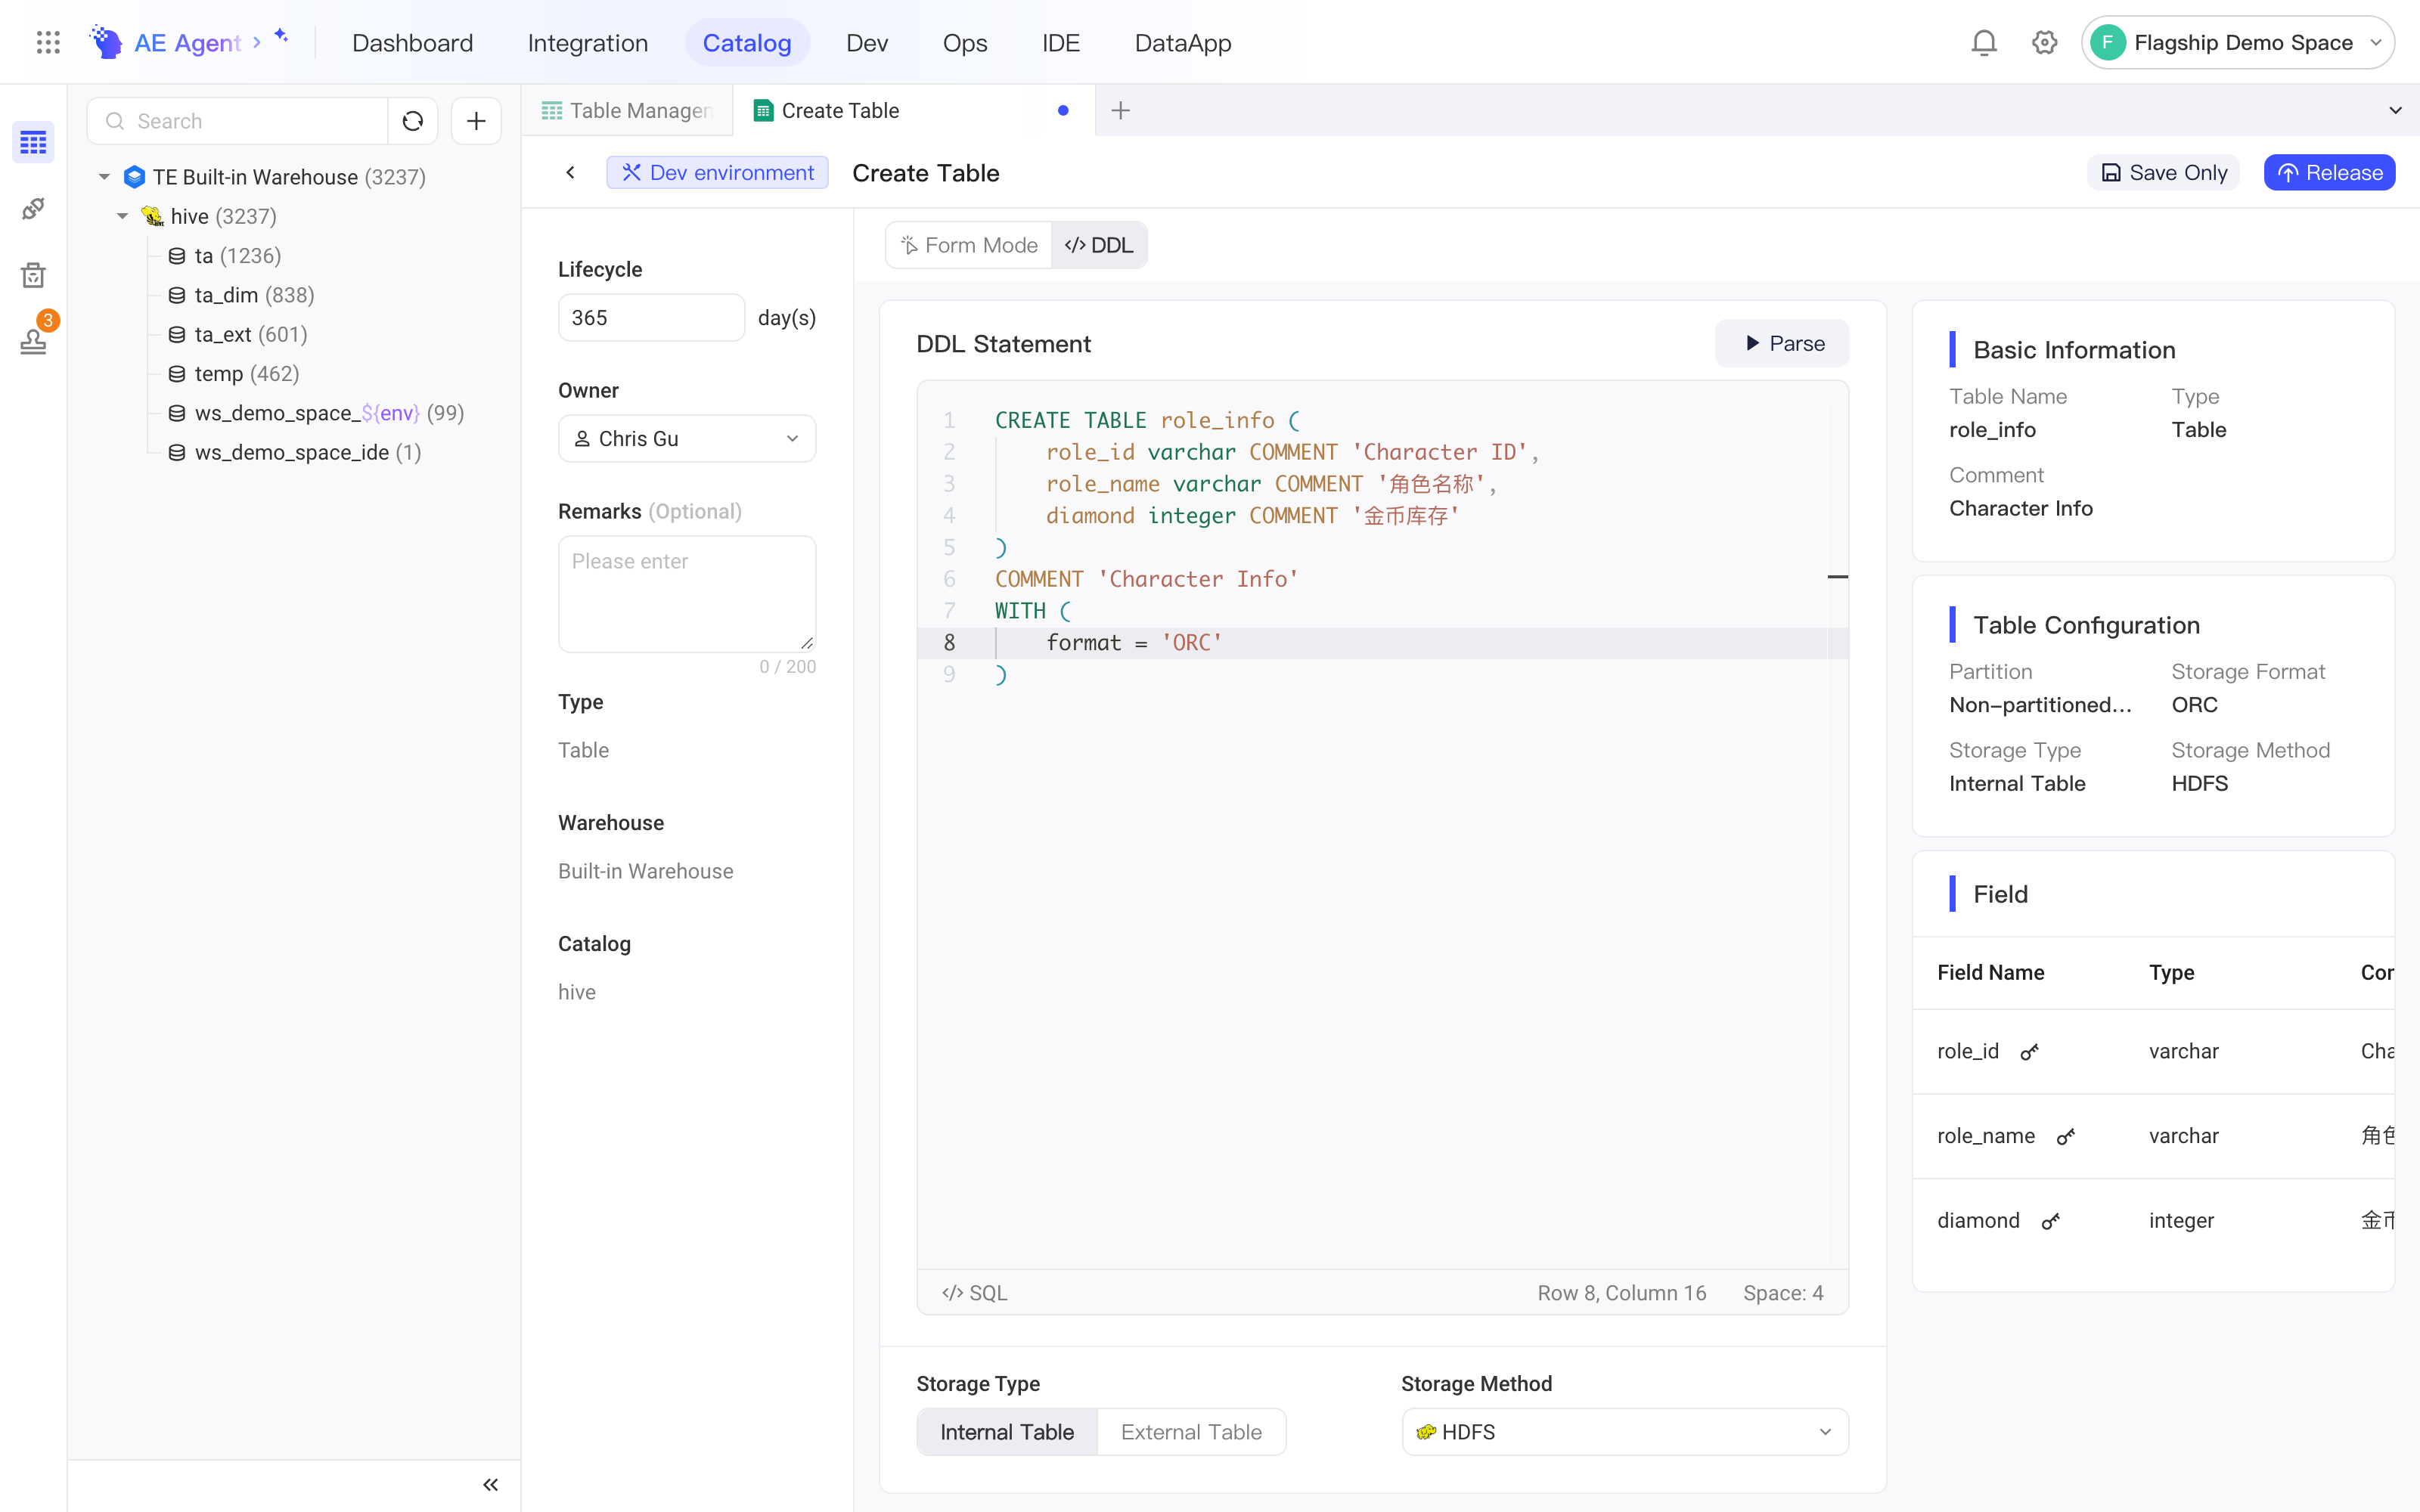Click key icon next to diamond

(2050, 1221)
